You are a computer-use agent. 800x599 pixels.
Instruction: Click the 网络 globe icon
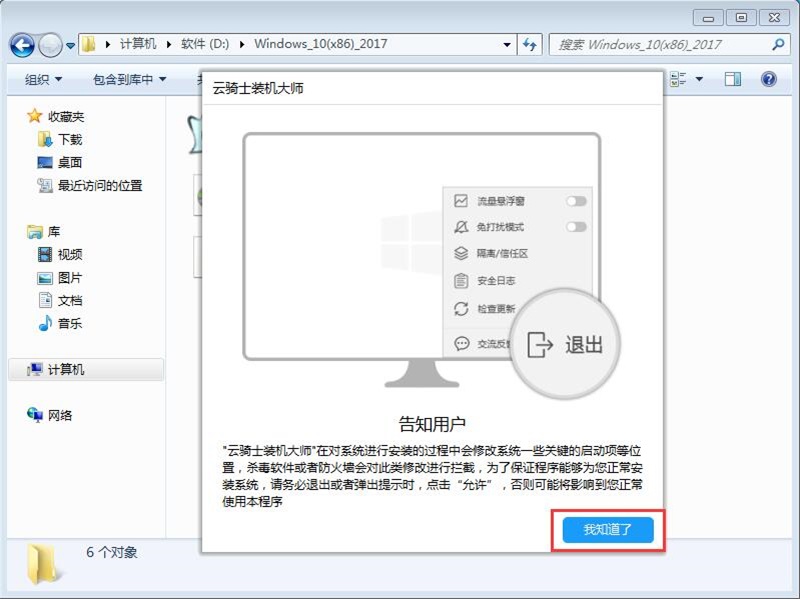click(x=35, y=415)
